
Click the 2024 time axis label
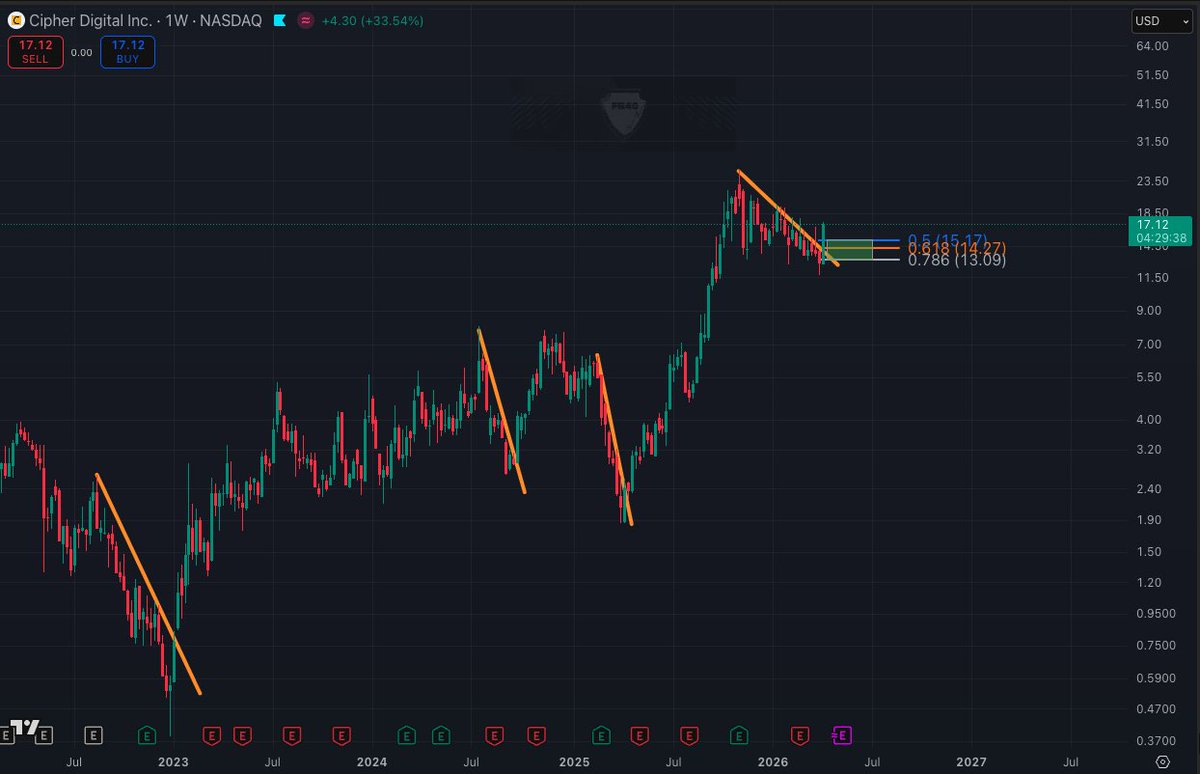(372, 762)
